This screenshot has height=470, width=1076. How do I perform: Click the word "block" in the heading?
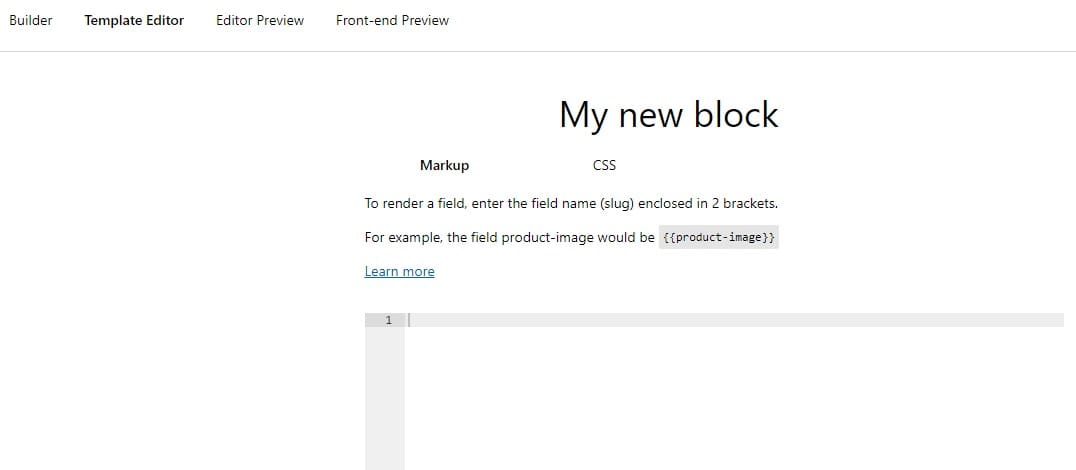(x=736, y=114)
